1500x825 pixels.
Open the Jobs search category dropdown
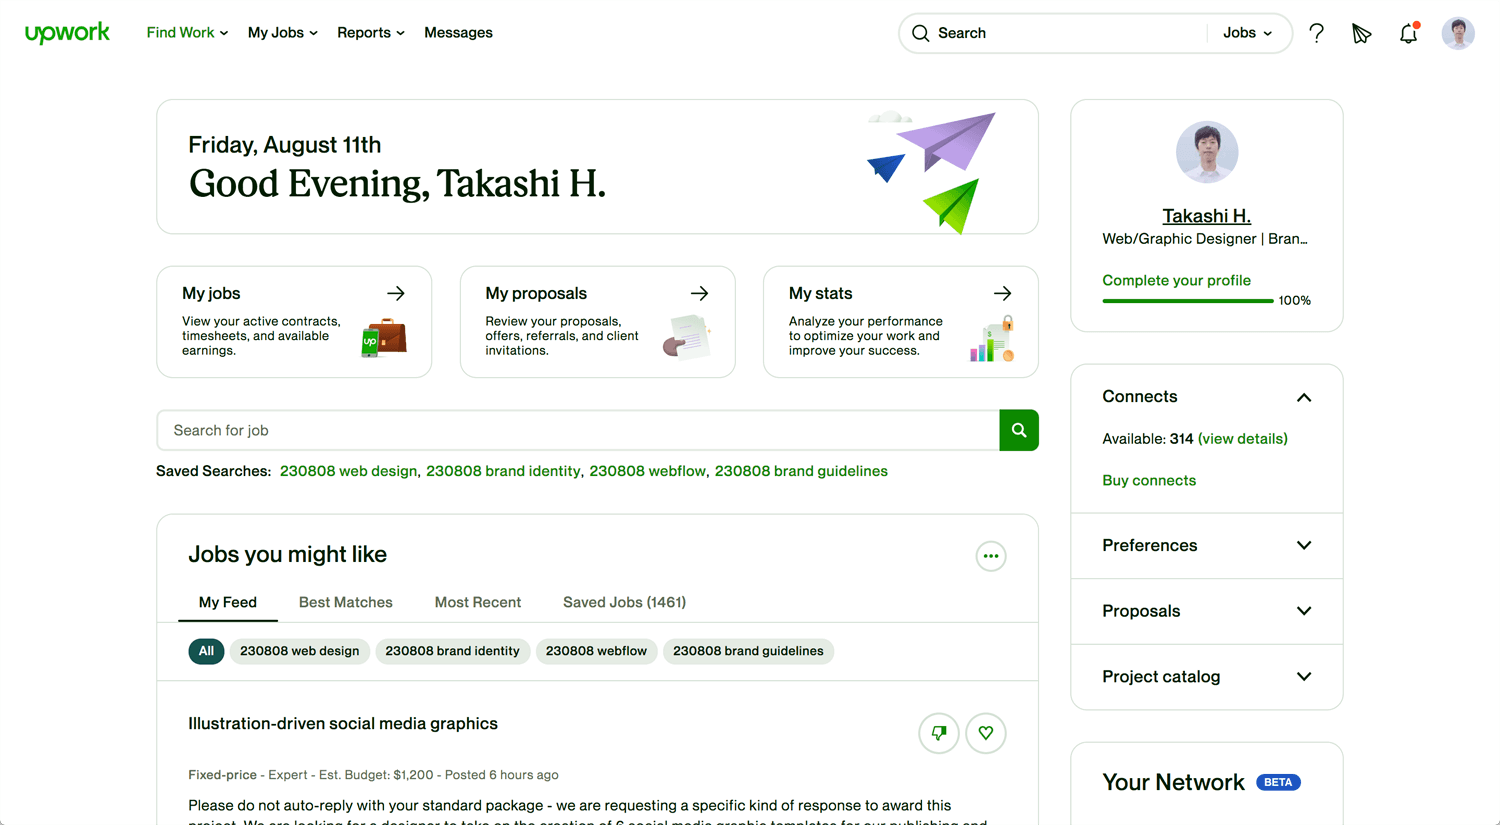1247,33
